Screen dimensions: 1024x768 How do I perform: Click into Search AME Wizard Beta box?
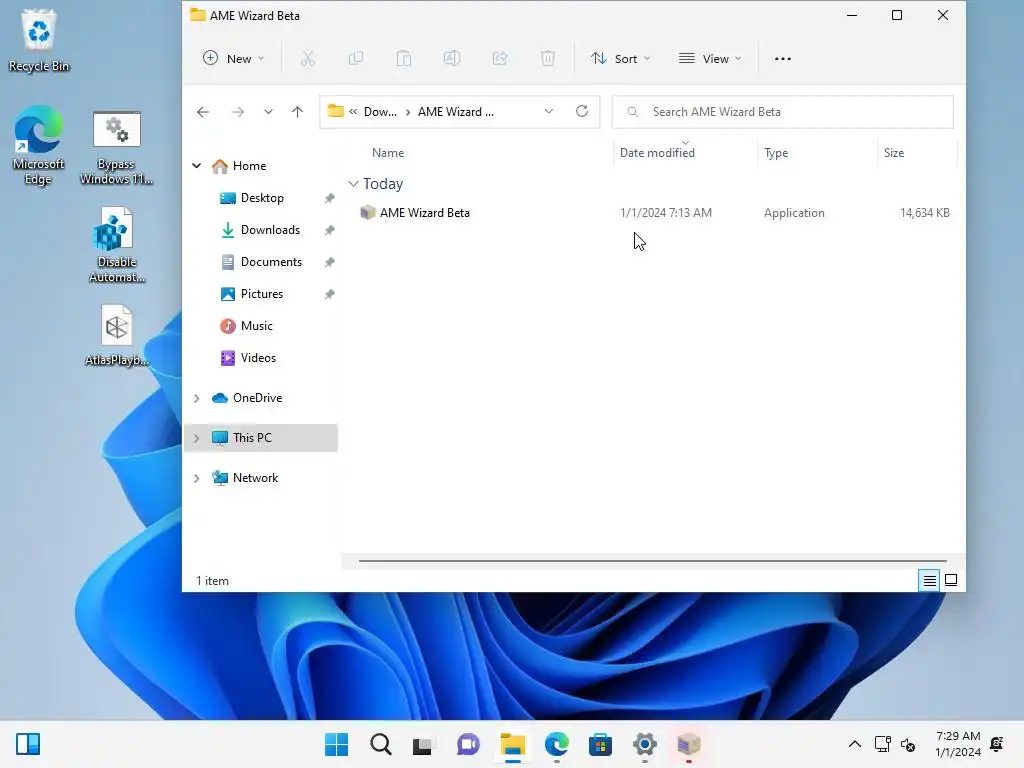(x=782, y=112)
